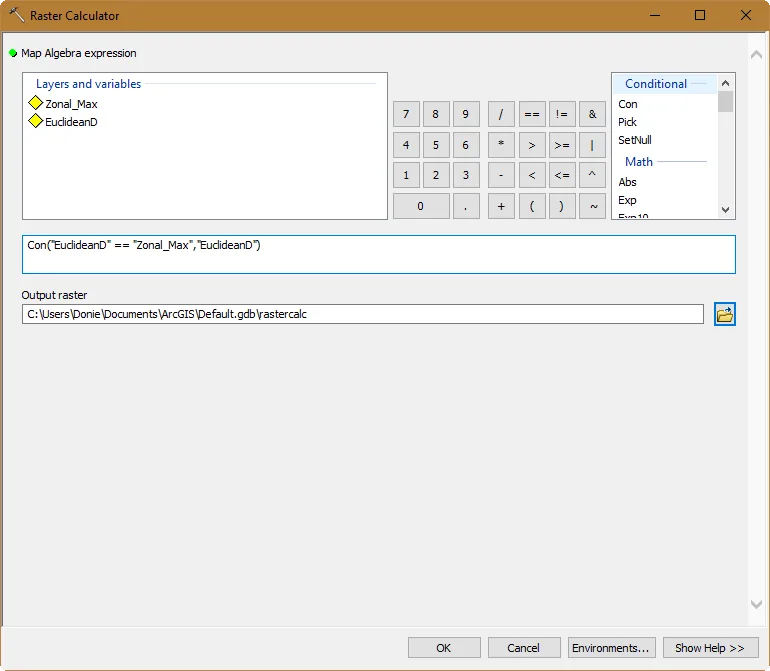Click the 7 keypad button

click(x=406, y=114)
